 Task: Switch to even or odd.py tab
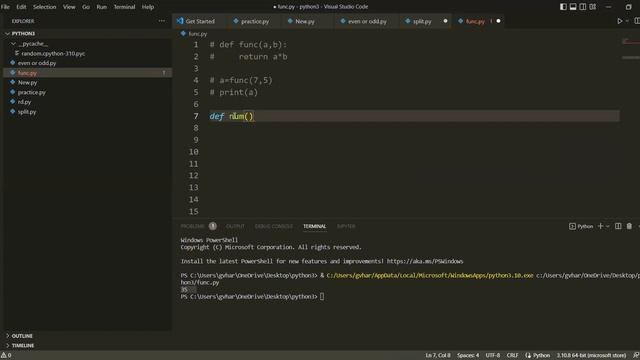(x=367, y=21)
